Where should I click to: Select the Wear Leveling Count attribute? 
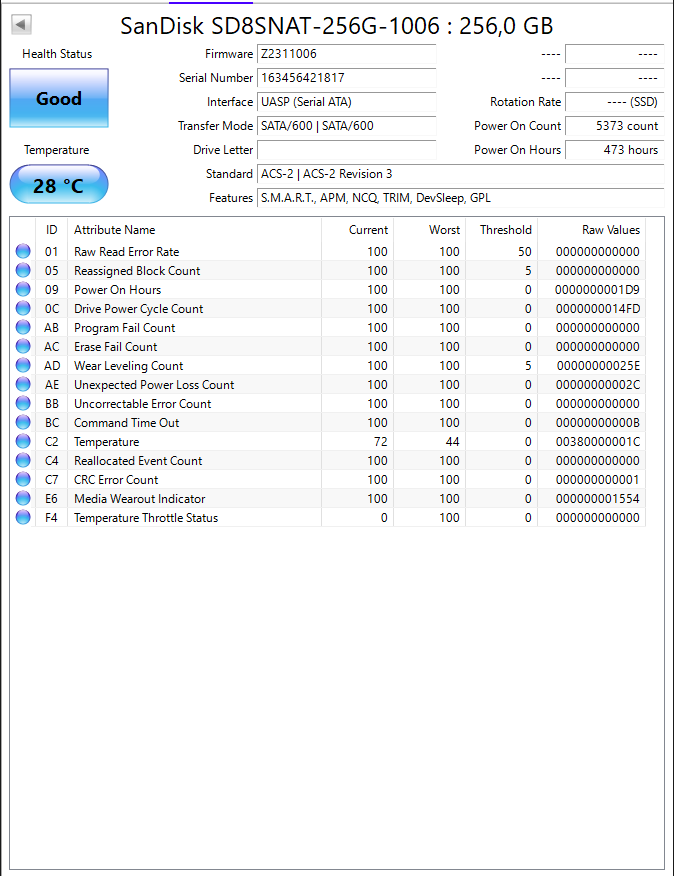129,366
